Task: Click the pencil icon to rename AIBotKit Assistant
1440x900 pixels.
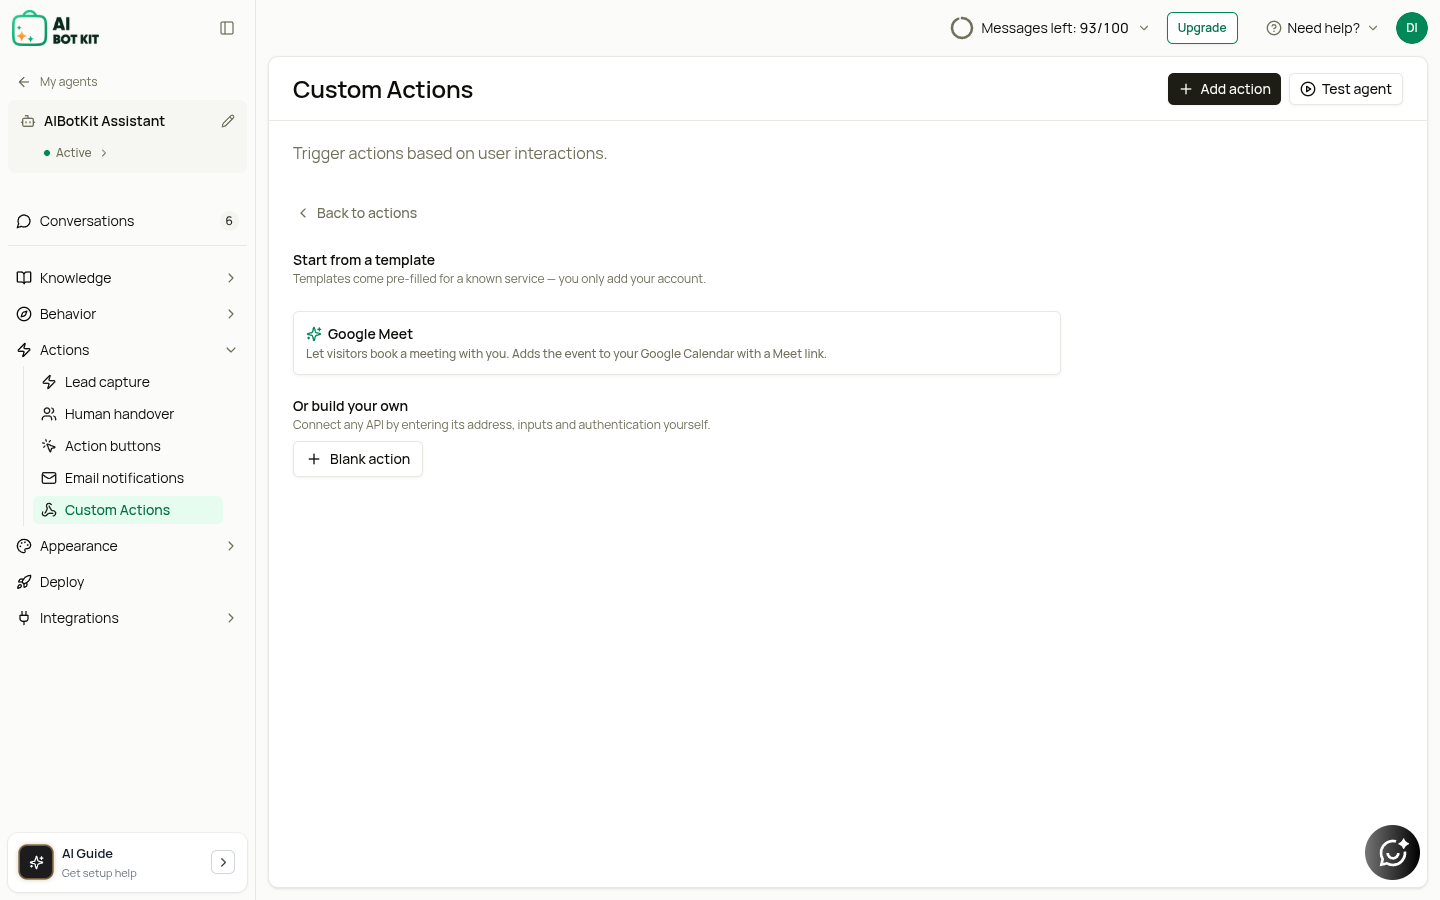Action: pos(228,121)
